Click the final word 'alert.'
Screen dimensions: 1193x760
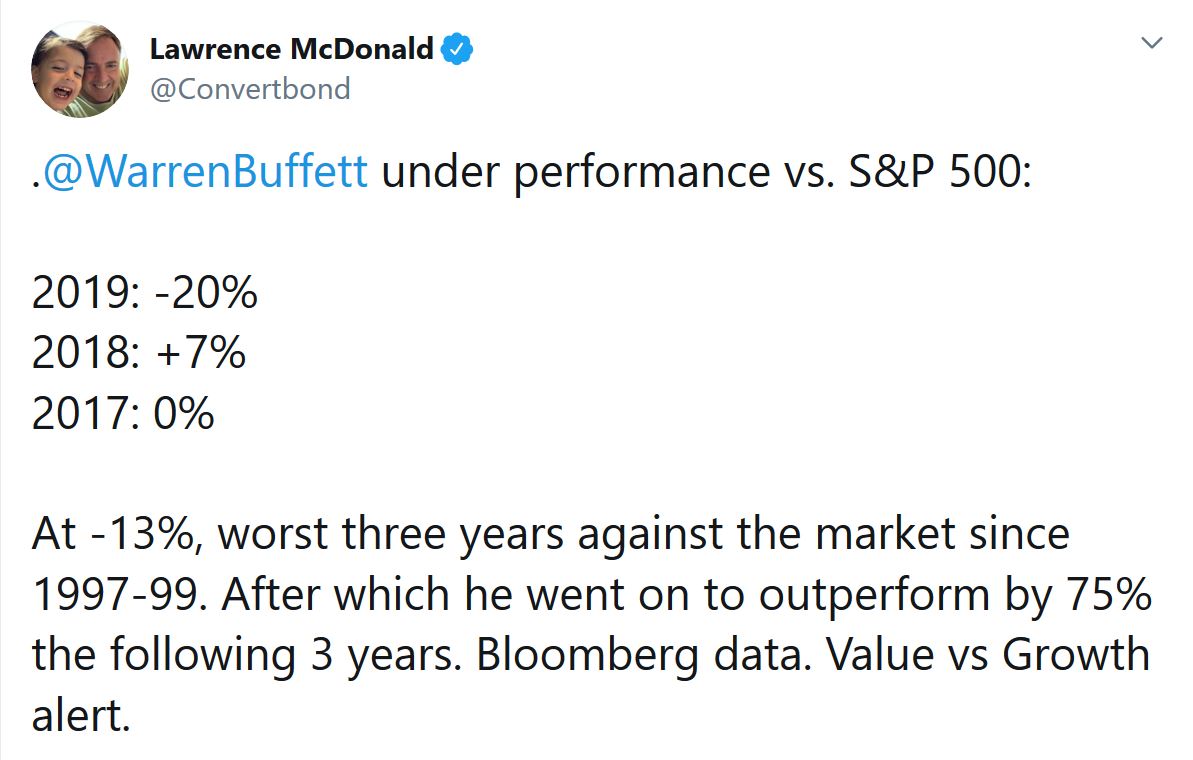(x=81, y=716)
